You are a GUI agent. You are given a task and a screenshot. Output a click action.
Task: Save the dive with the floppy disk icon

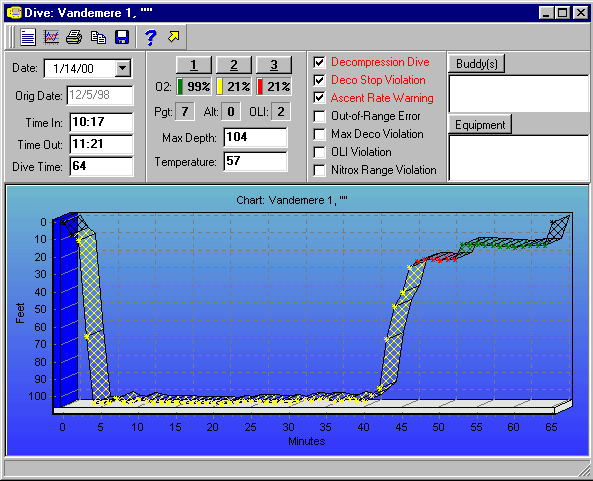[122, 37]
